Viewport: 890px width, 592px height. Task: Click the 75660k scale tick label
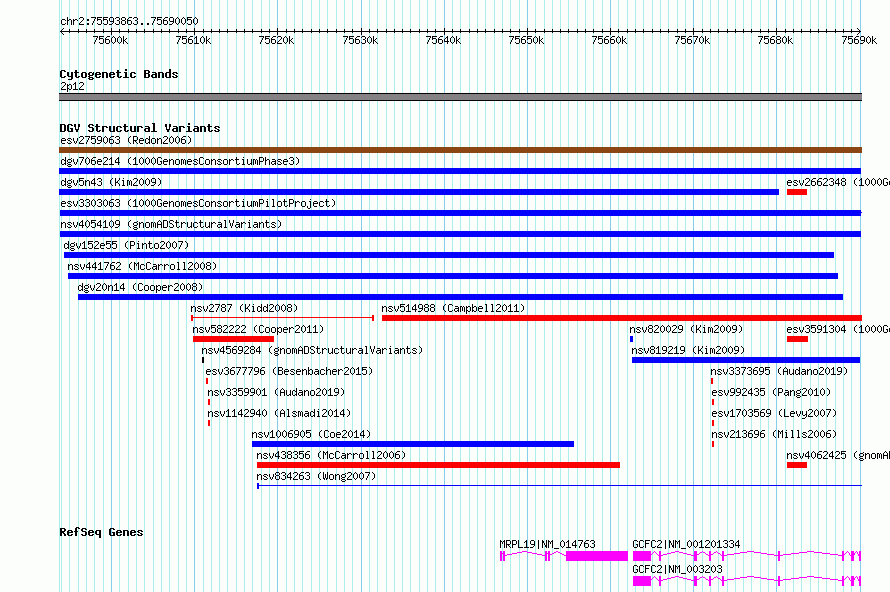tap(609, 40)
